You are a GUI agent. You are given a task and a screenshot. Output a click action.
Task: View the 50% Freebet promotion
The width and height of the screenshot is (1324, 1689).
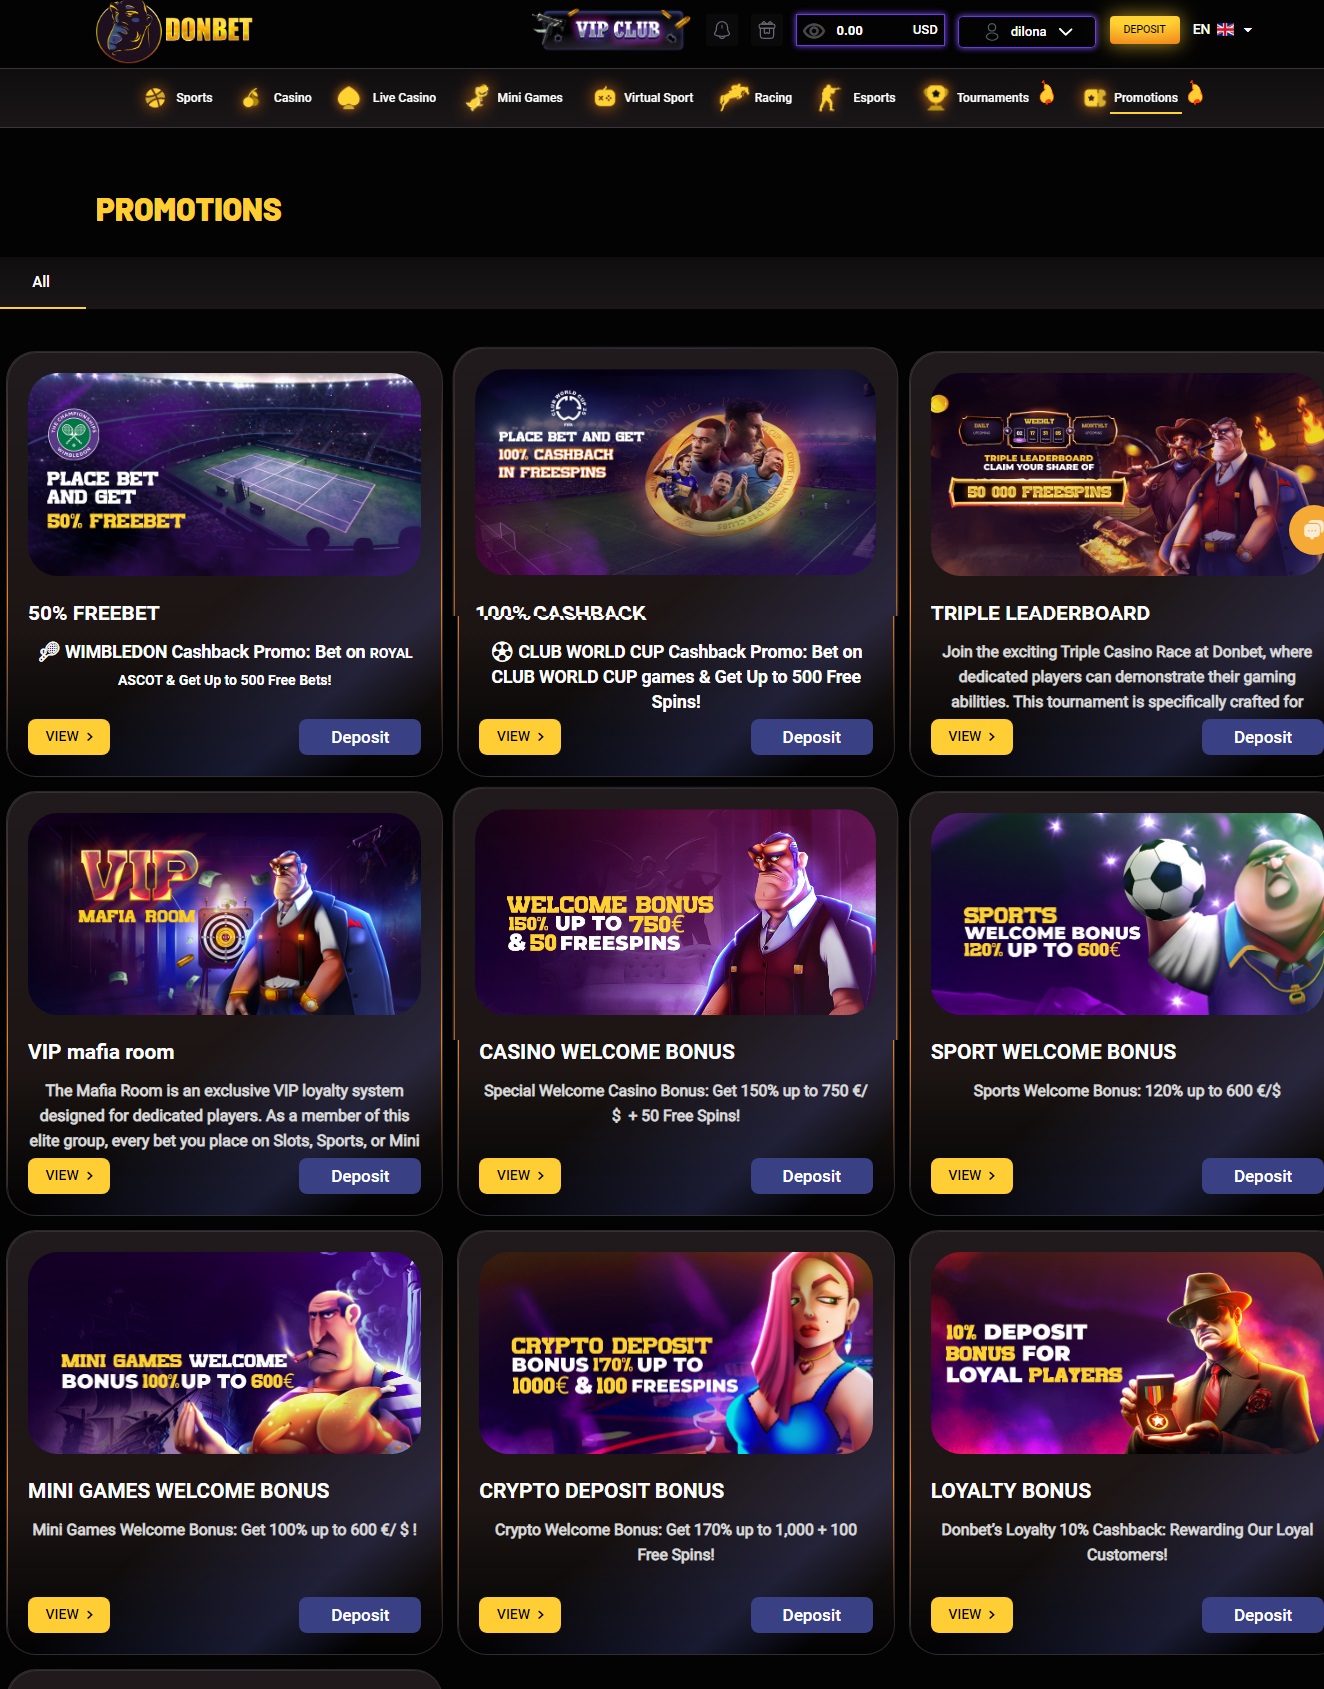(69, 737)
